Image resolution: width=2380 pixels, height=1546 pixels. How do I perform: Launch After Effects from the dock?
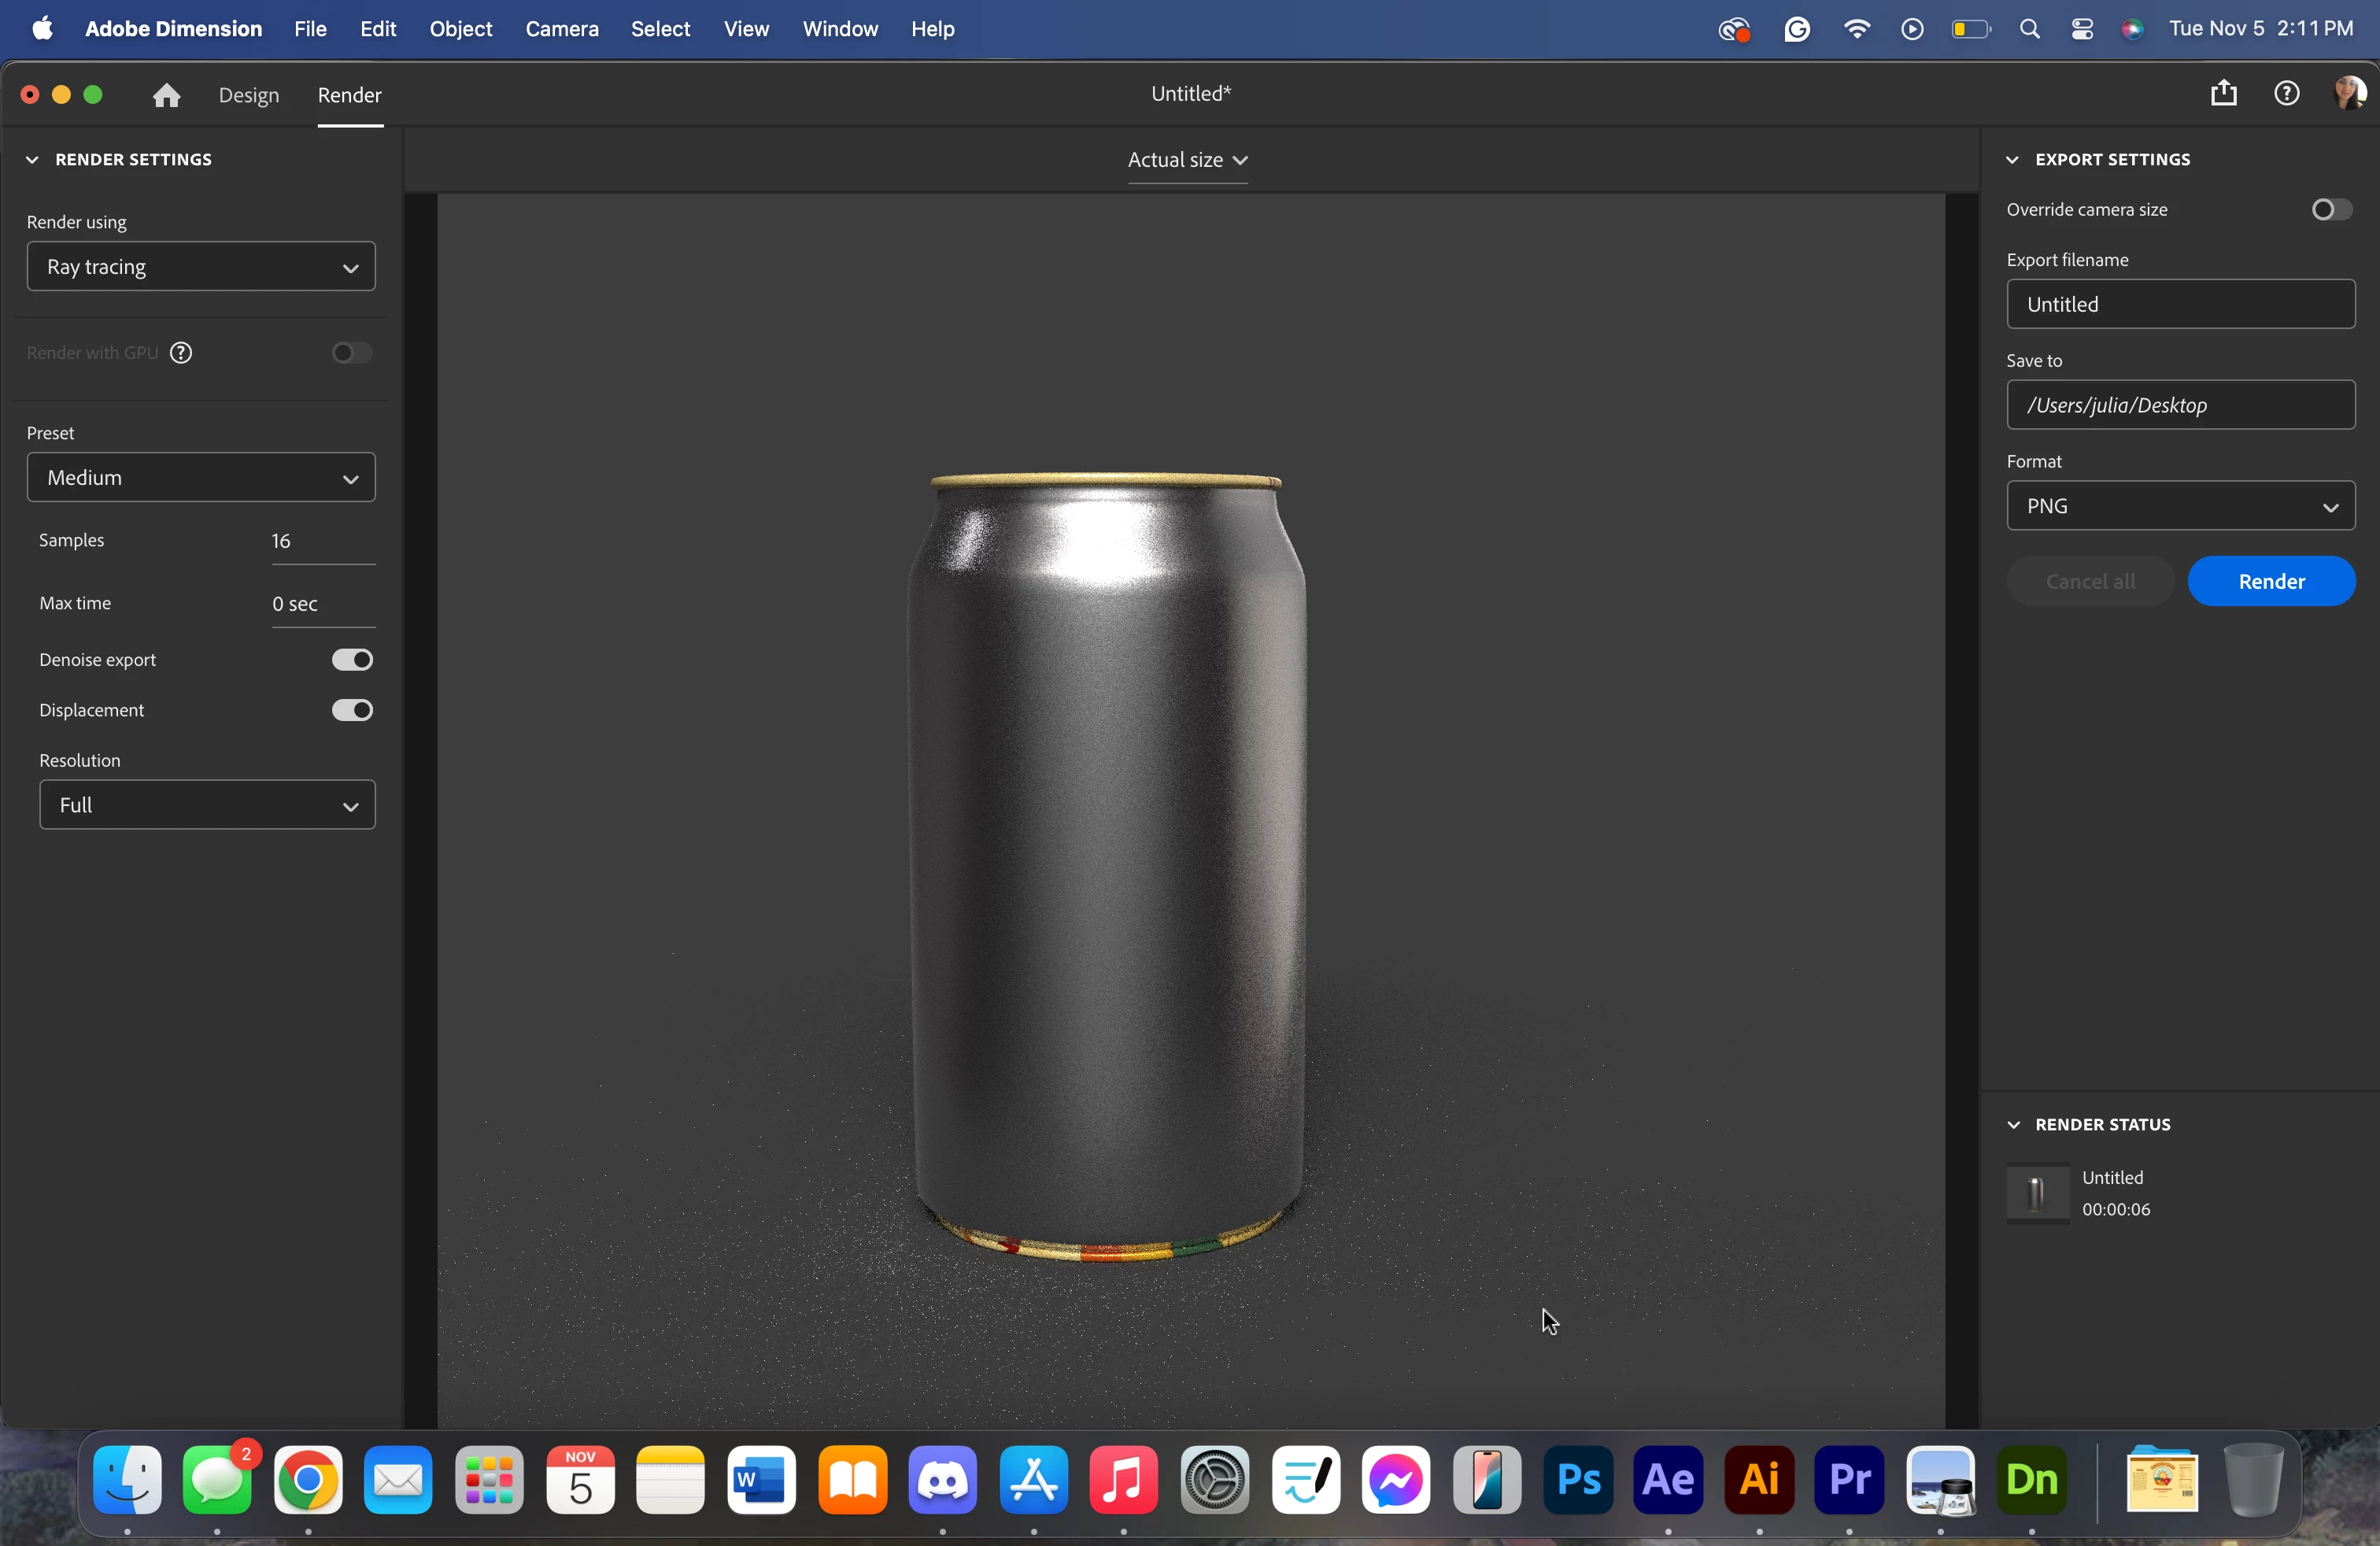(x=1668, y=1479)
